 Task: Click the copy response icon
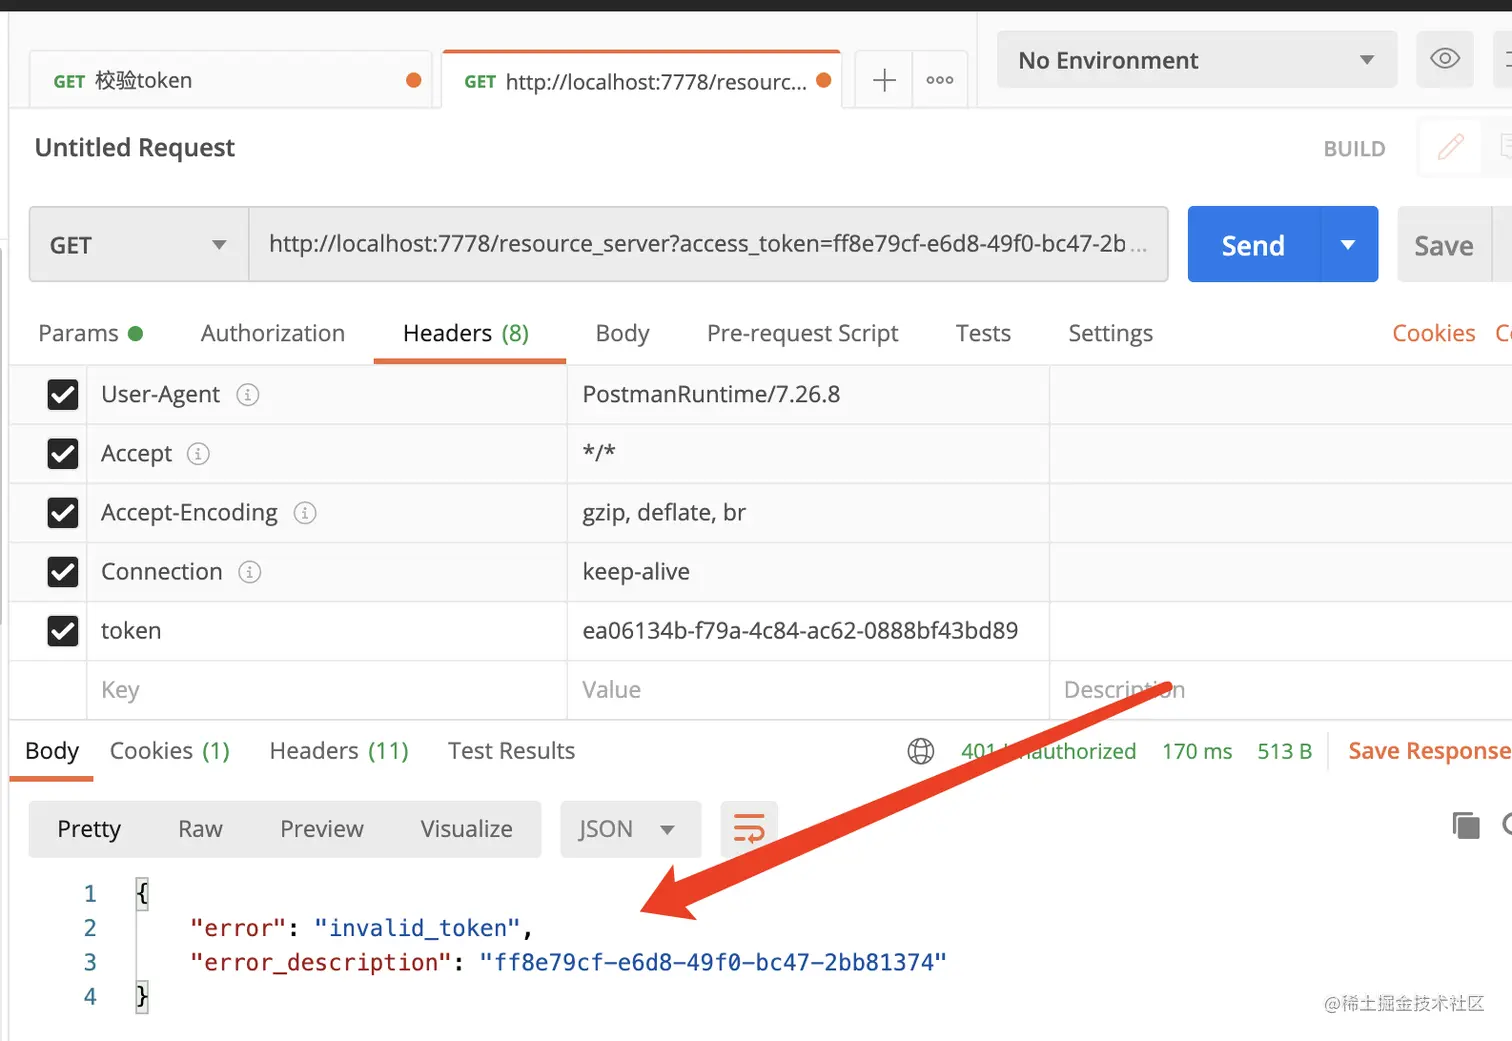click(x=1466, y=825)
